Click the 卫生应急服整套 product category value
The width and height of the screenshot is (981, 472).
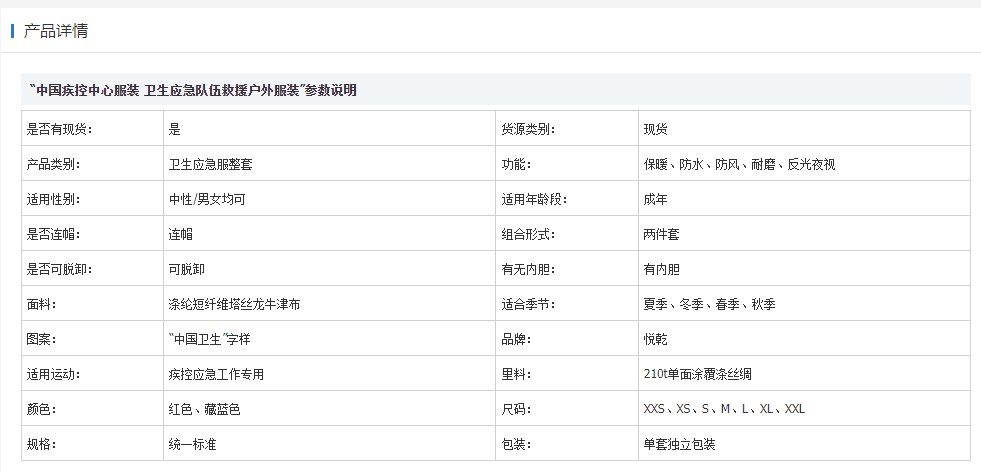[211, 165]
